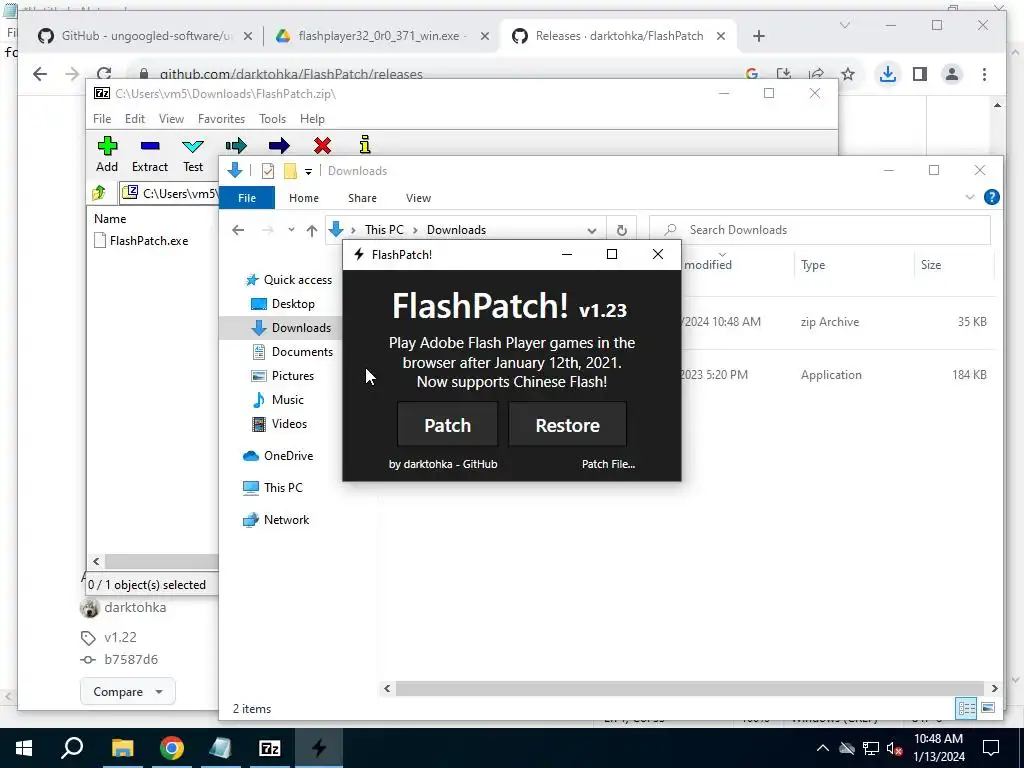This screenshot has width=1024, height=768.
Task: Click the Search Downloads field
Action: click(x=820, y=230)
